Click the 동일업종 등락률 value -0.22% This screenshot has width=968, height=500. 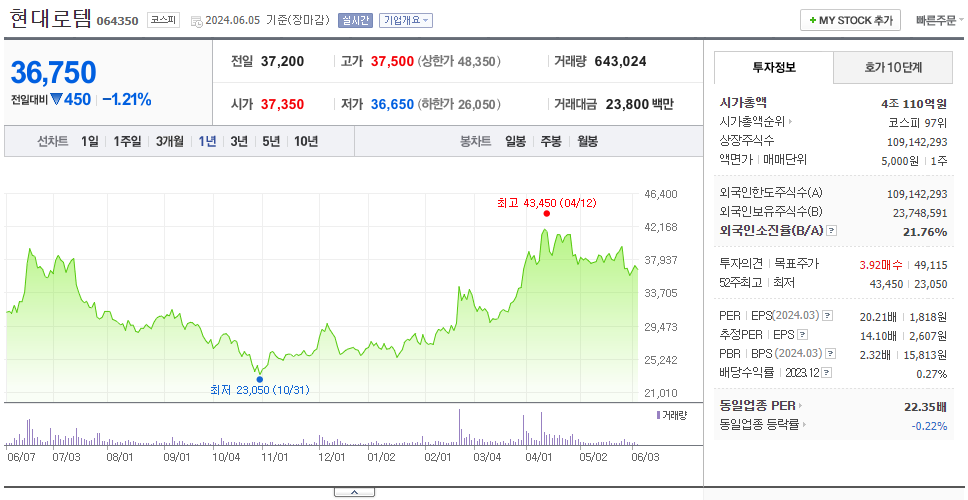point(929,425)
